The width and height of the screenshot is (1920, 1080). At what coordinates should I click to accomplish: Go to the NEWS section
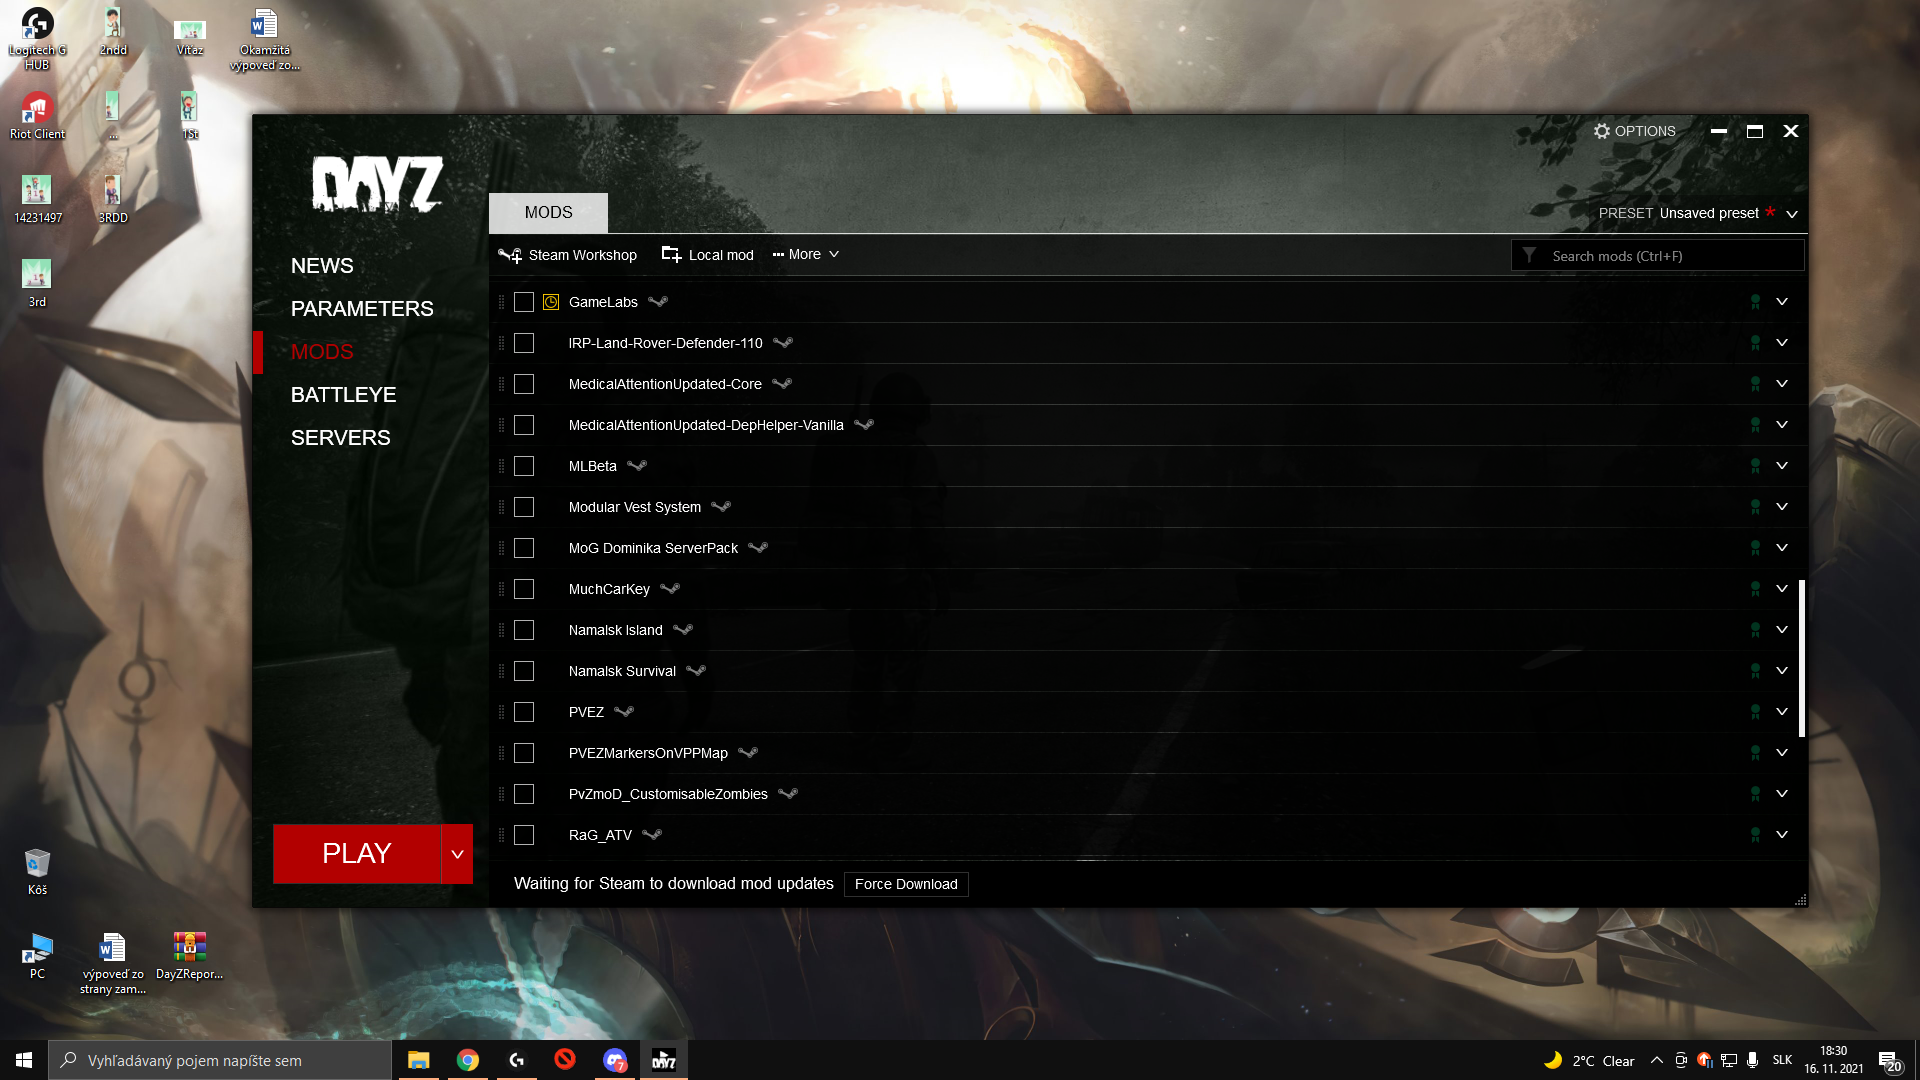coord(322,266)
